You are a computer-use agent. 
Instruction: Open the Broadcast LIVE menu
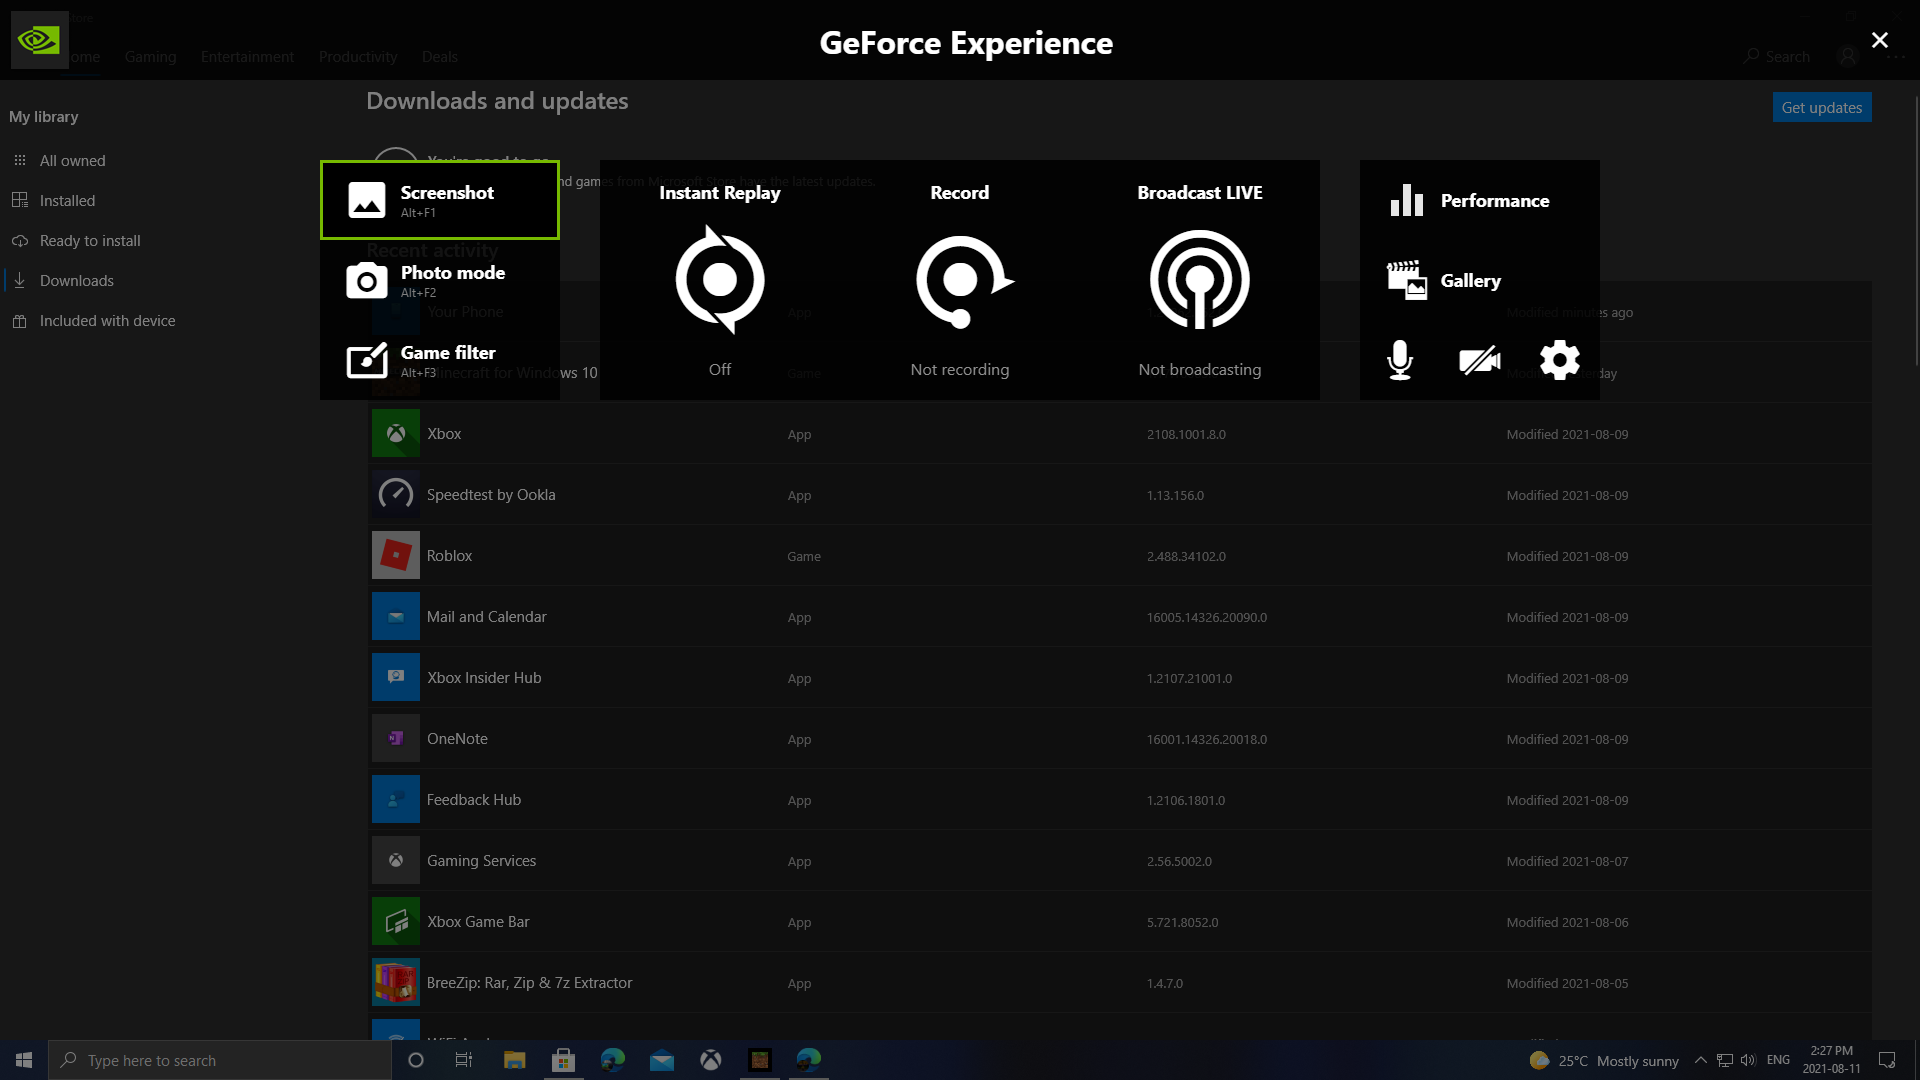(x=1200, y=280)
